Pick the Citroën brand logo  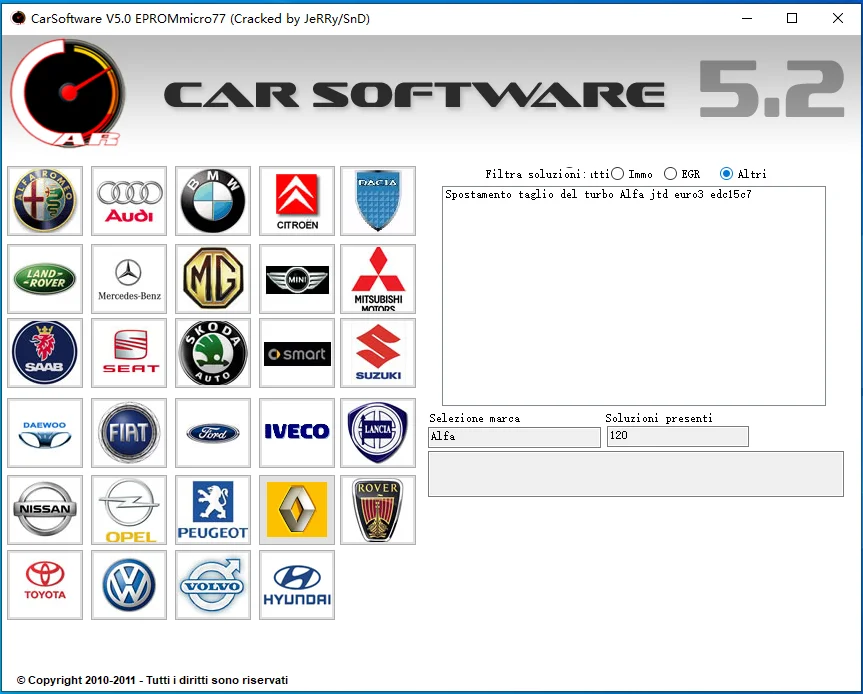pyautogui.click(x=297, y=201)
